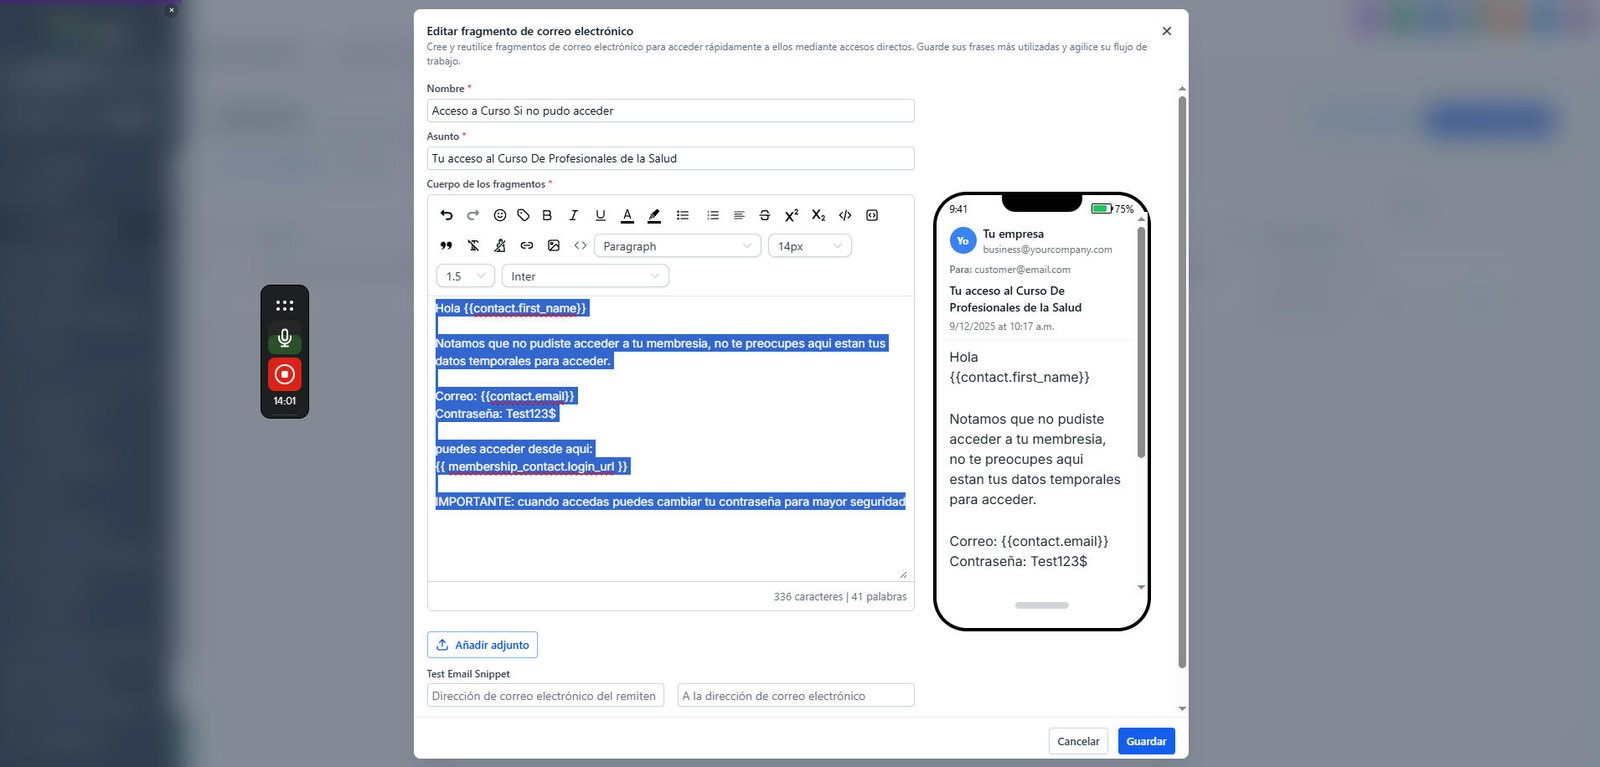The height and width of the screenshot is (767, 1600).
Task: Toggle italic formatting
Action: [574, 215]
